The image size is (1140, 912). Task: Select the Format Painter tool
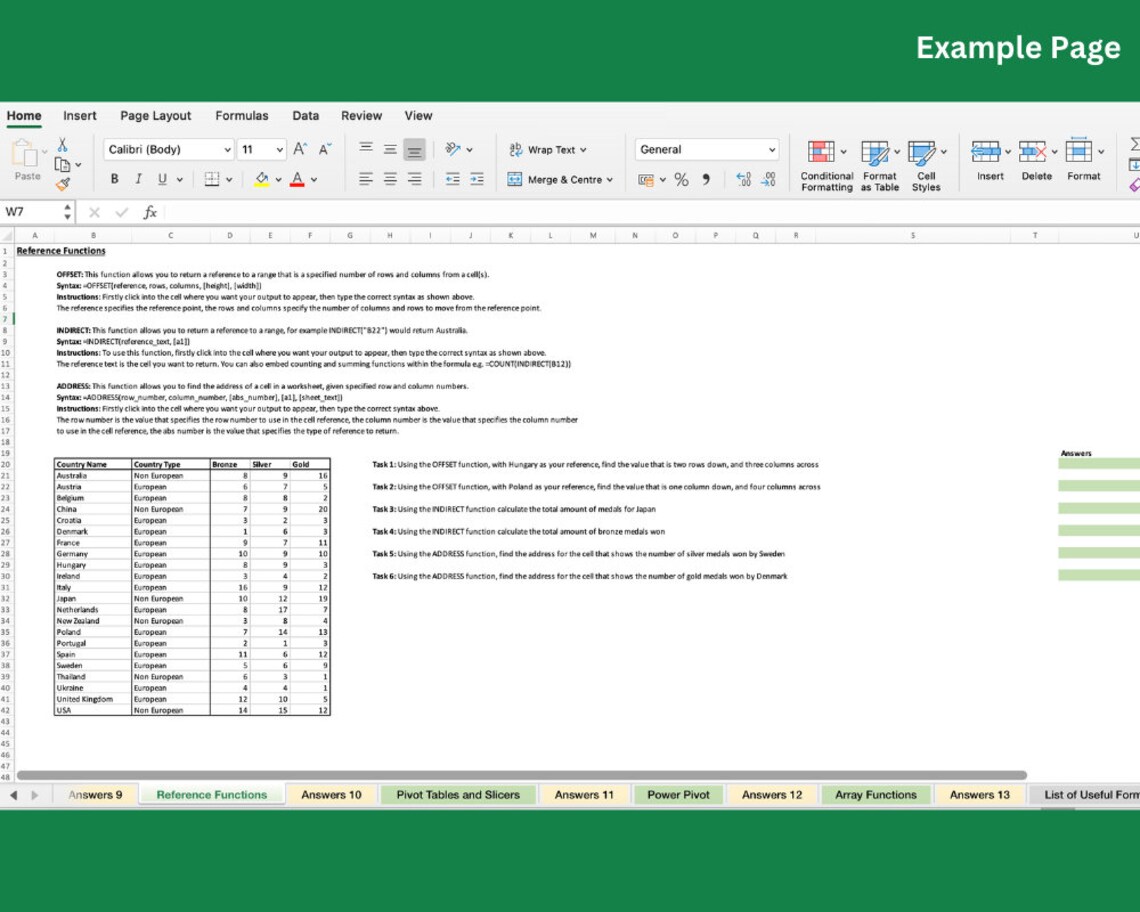(62, 183)
